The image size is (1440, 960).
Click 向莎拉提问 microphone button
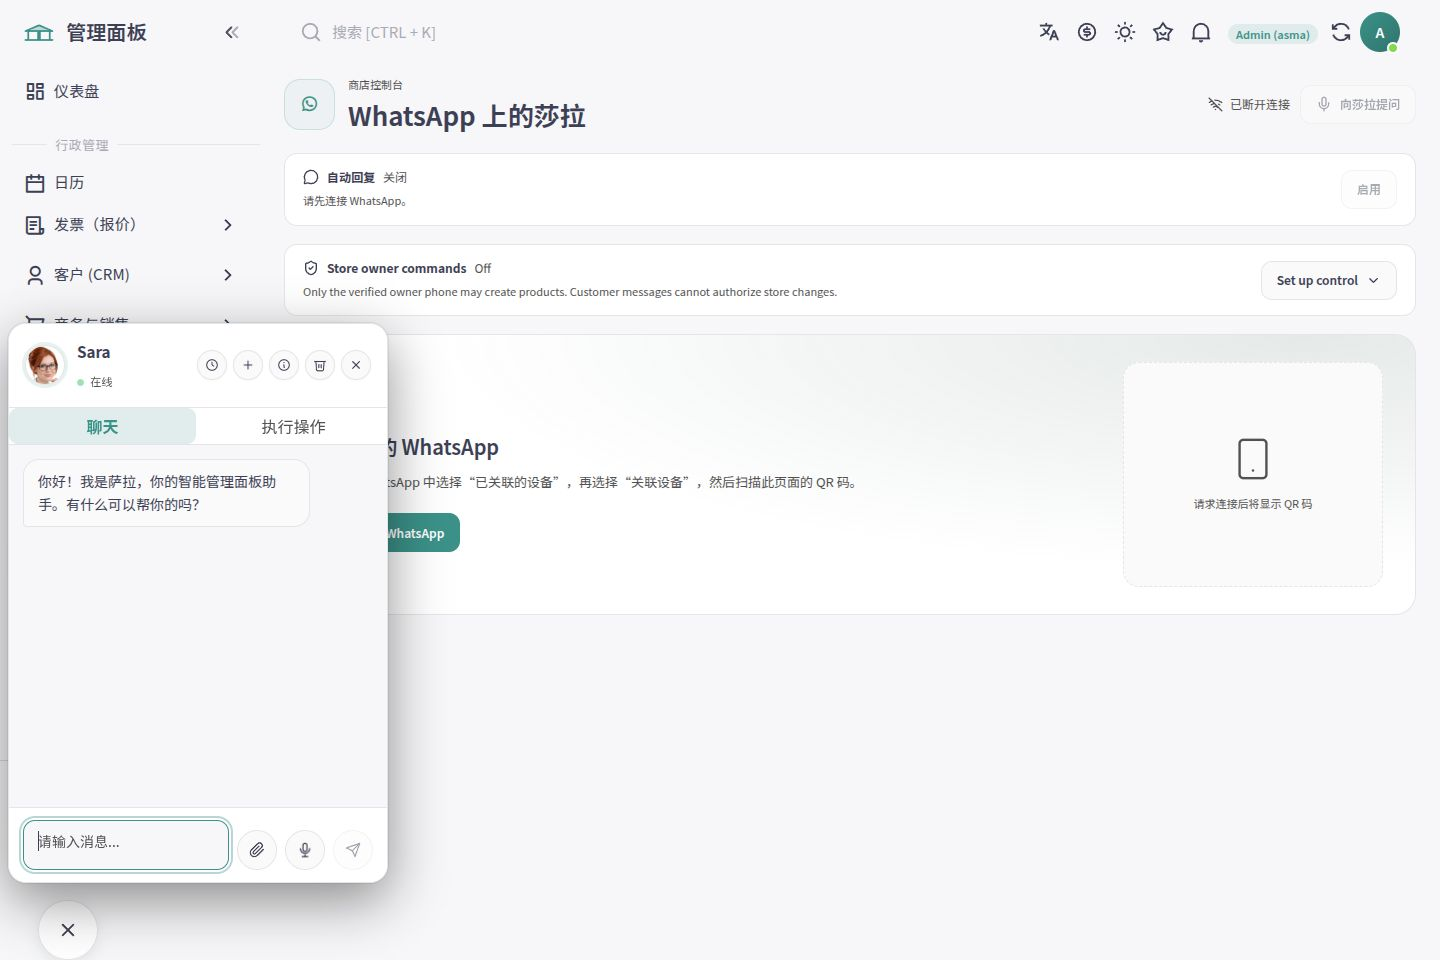tap(1358, 104)
